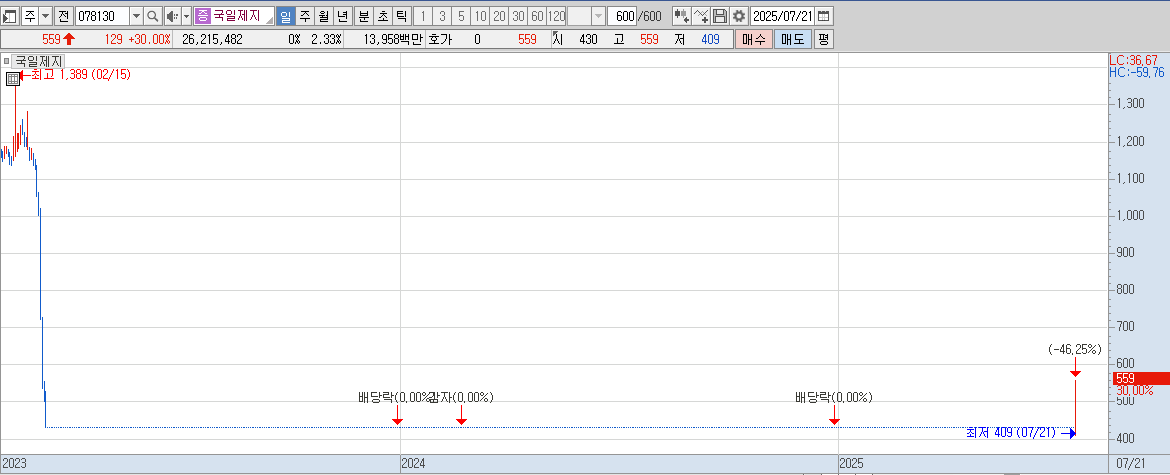1170x475 pixels.
Task: Open the calendar date picker icon
Action: (x=824, y=16)
